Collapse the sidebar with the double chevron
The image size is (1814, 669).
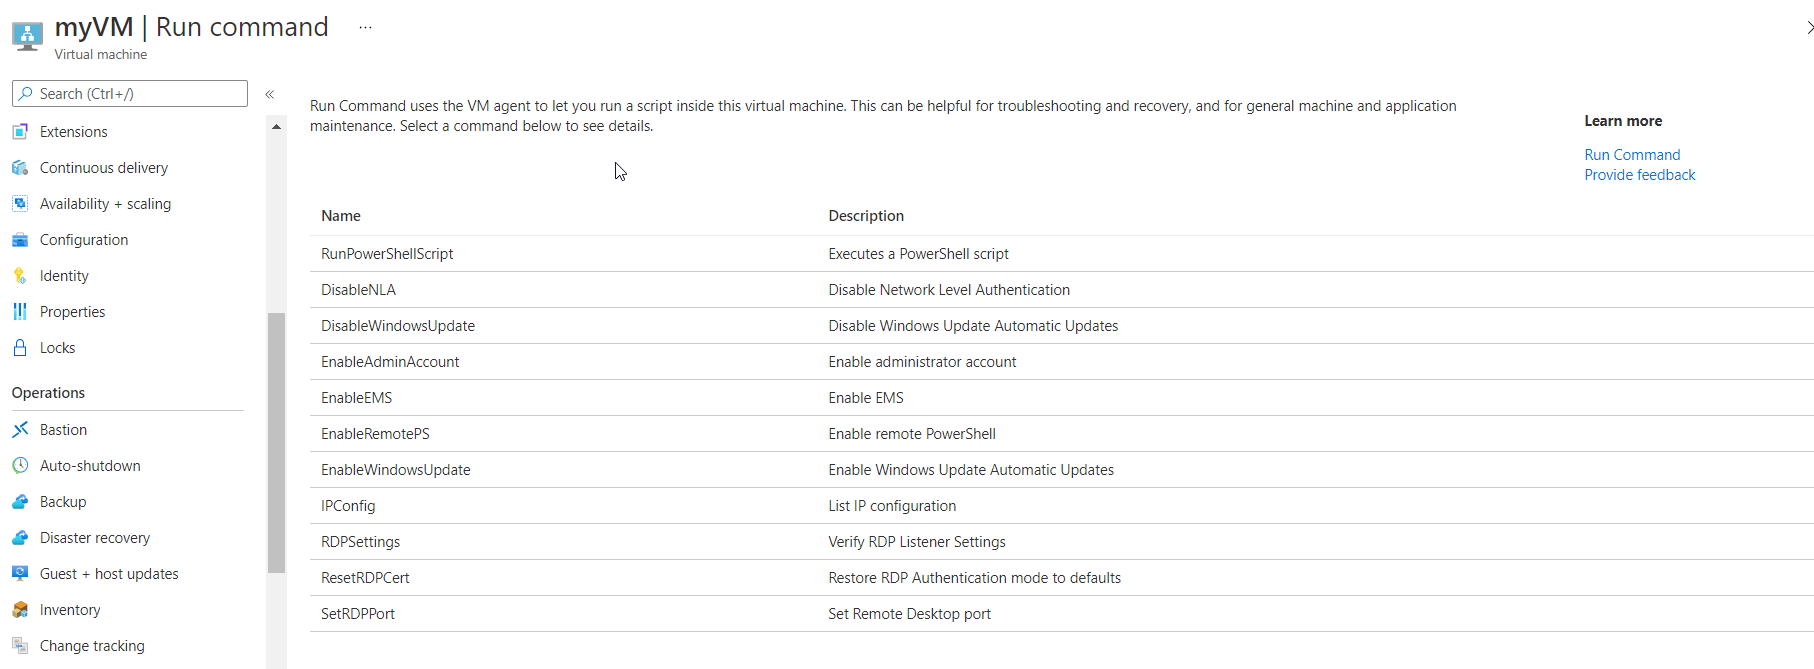point(269,93)
